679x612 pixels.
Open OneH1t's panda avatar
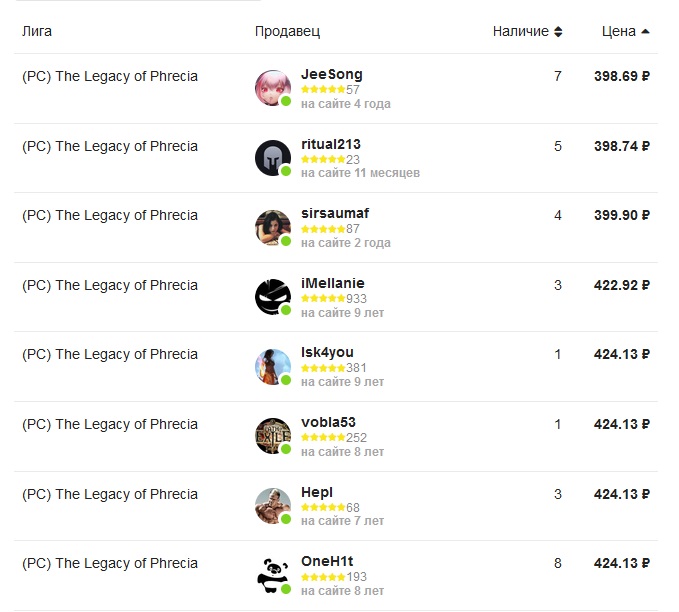click(272, 576)
